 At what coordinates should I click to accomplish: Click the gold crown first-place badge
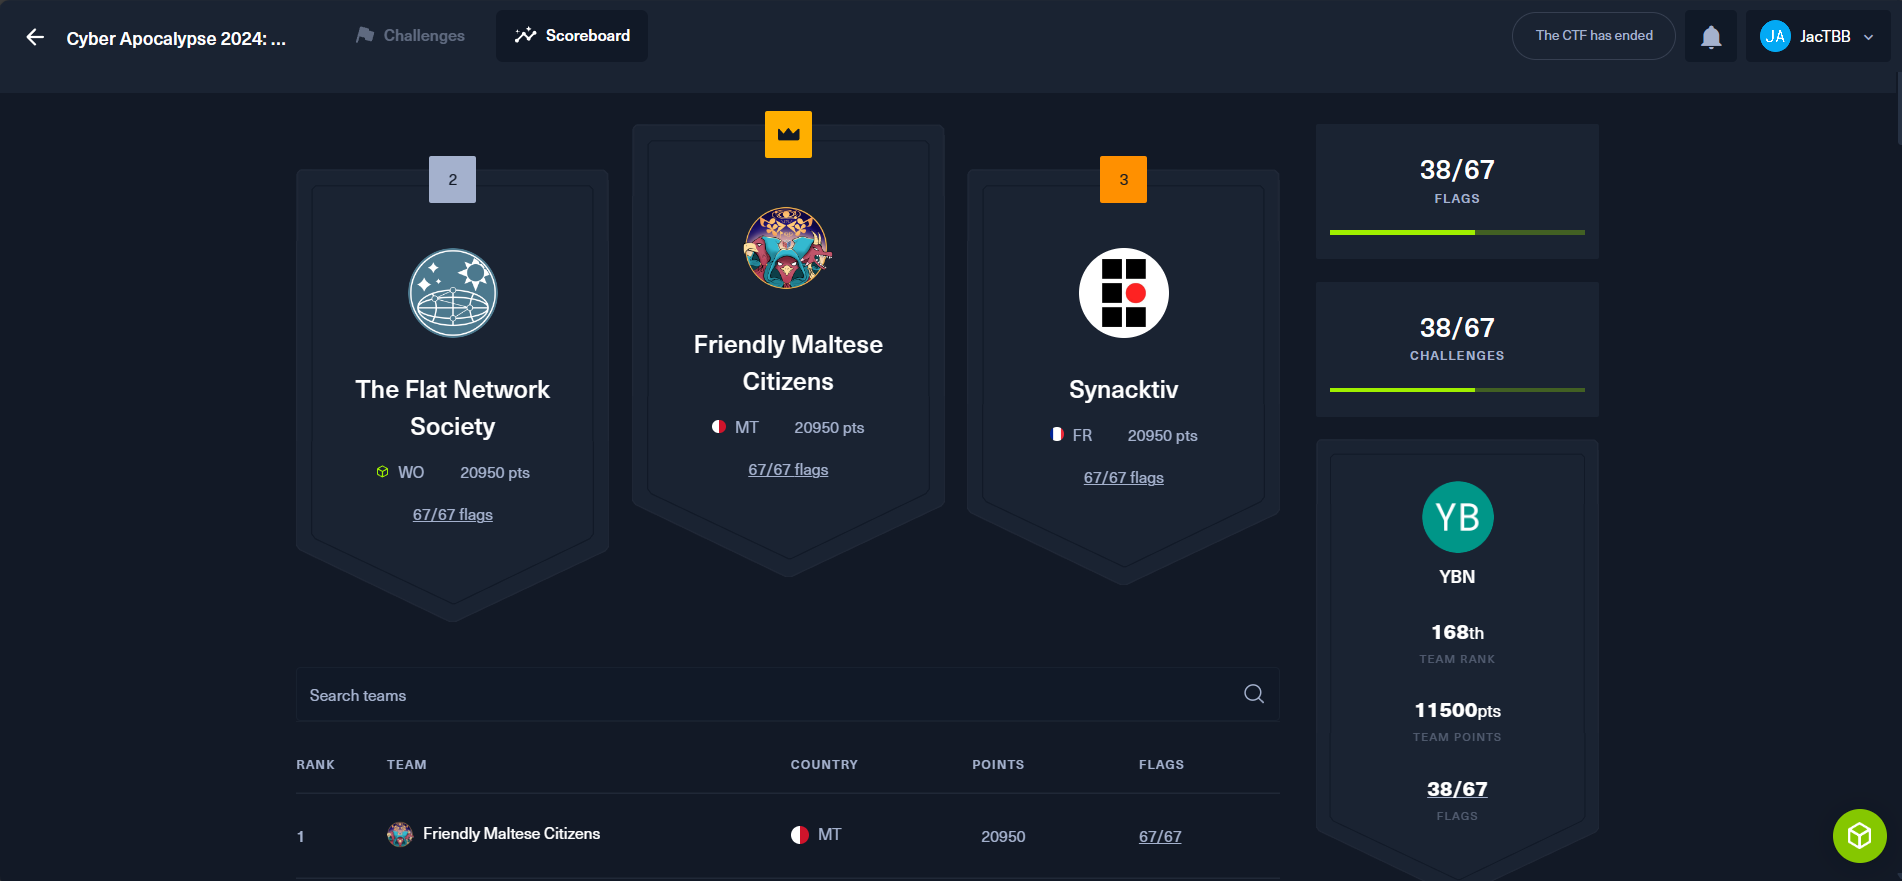click(x=788, y=134)
